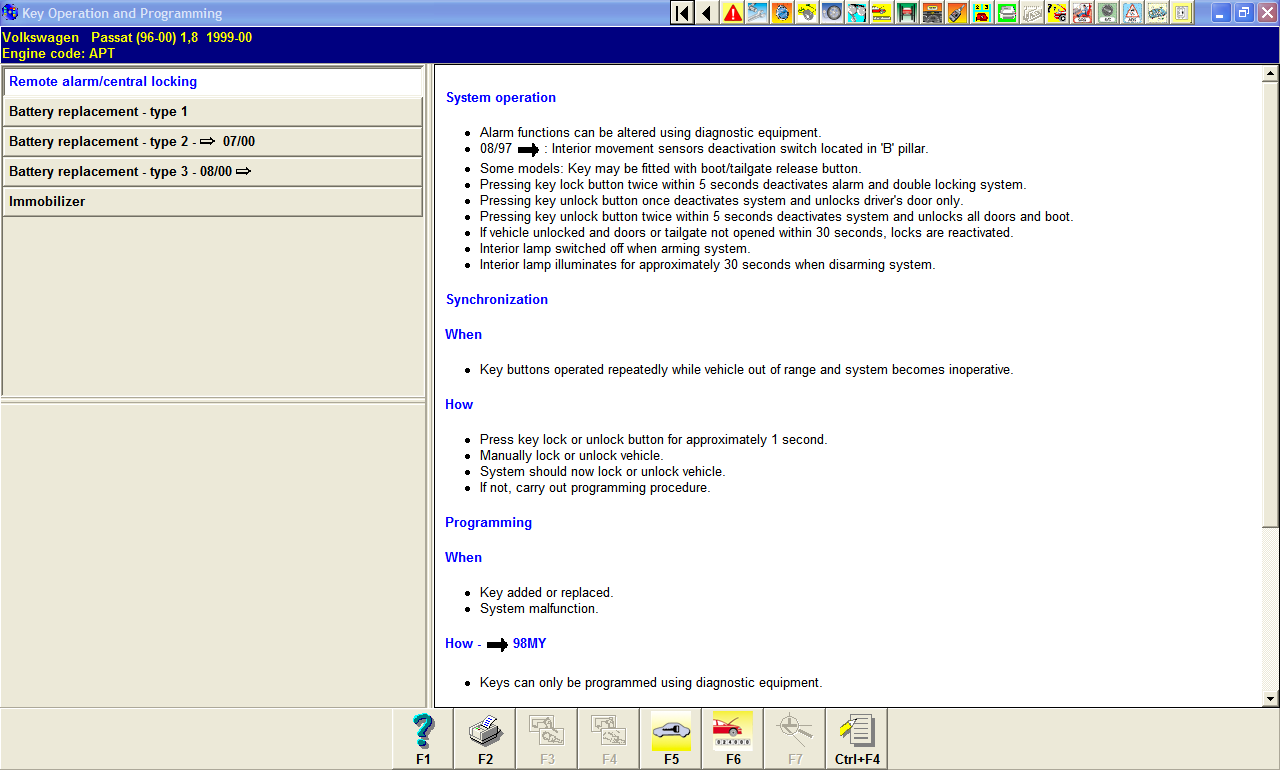The height and width of the screenshot is (770, 1280).
Task: Click the scrollbar up arrow
Action: 1271,73
